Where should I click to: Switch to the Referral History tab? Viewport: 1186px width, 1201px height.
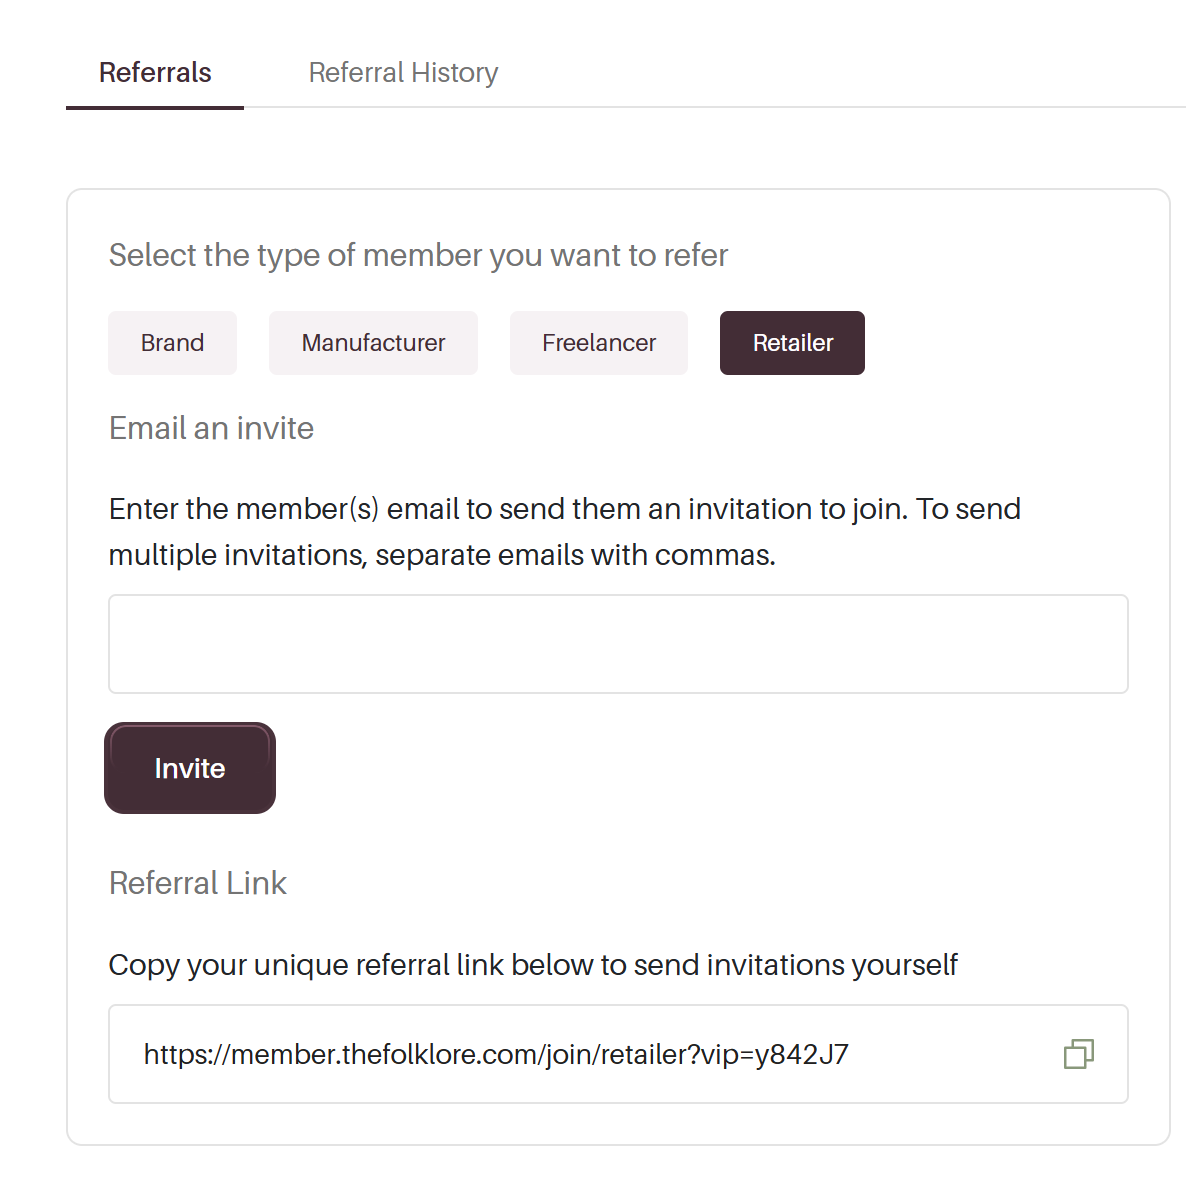tap(403, 72)
